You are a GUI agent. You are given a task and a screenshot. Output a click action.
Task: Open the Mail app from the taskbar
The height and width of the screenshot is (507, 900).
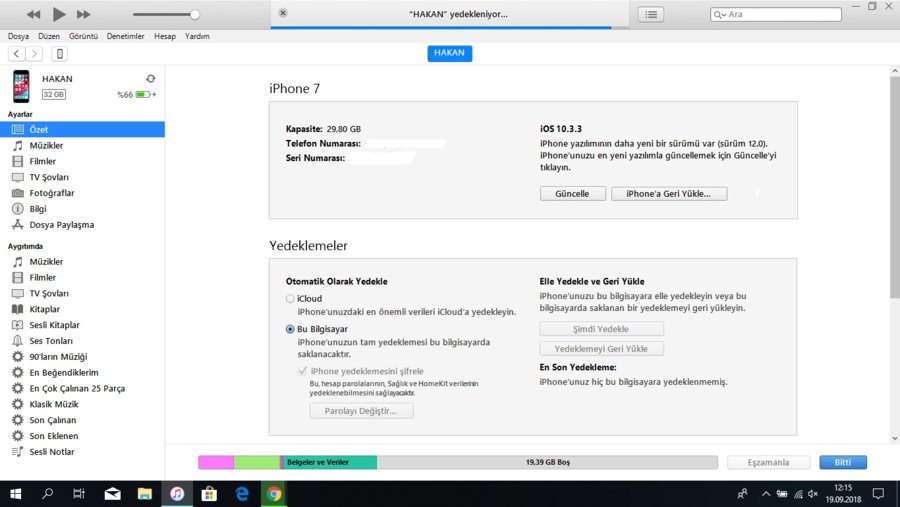[x=112, y=494]
